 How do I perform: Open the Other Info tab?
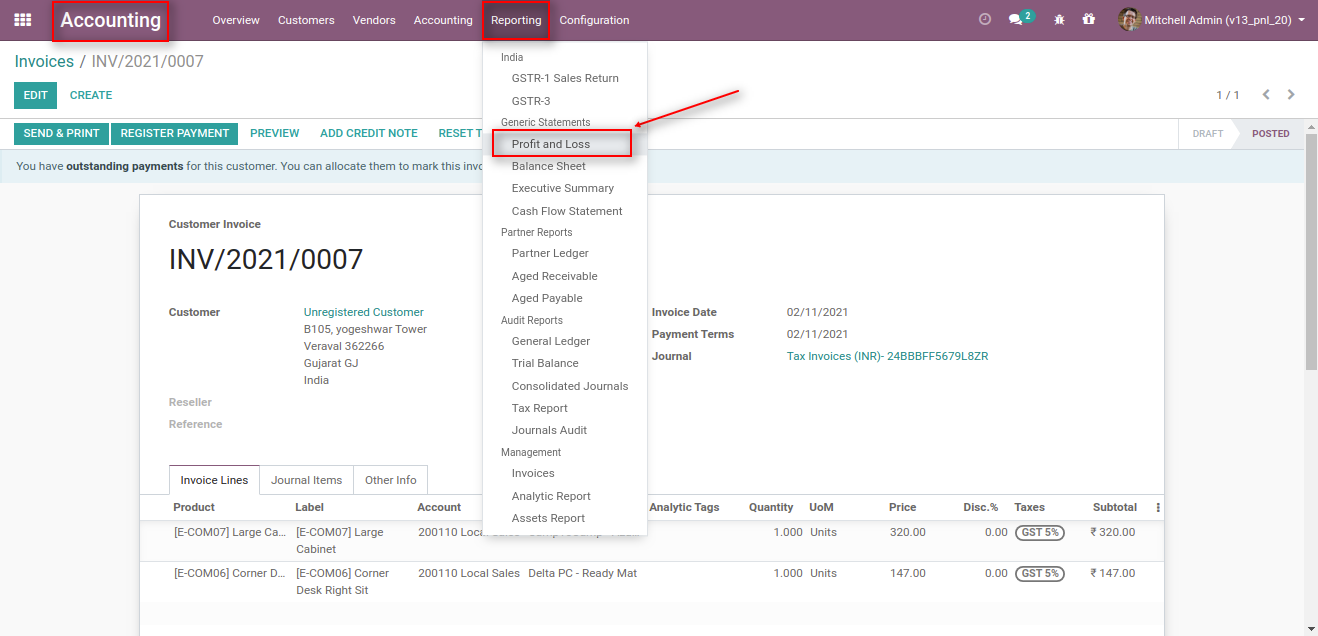pyautogui.click(x=390, y=480)
